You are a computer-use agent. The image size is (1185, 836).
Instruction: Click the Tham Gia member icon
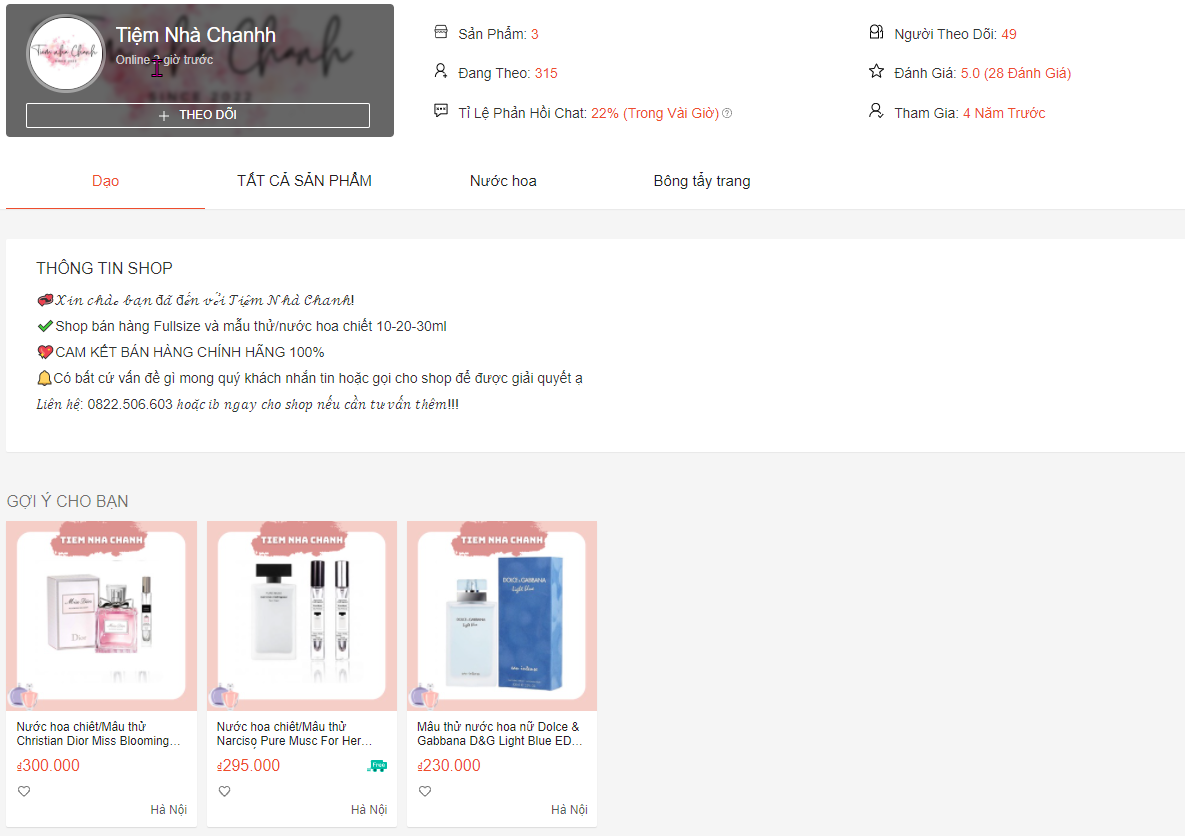pos(876,111)
